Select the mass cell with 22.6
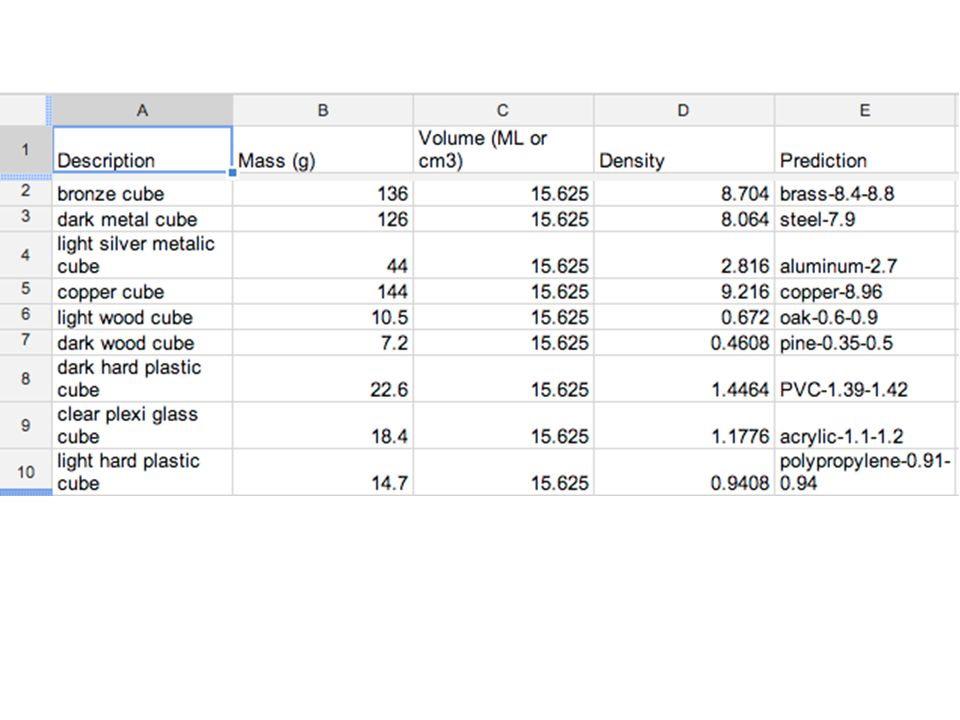The image size is (960, 720). [323, 378]
